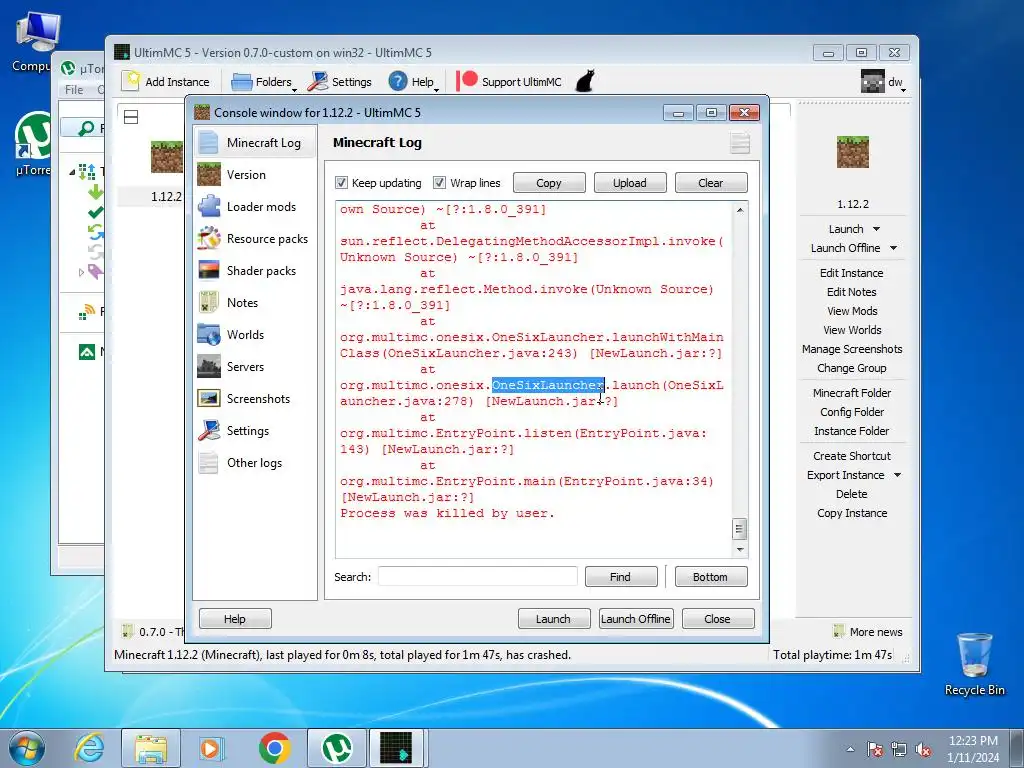Clear the log output

tap(711, 183)
